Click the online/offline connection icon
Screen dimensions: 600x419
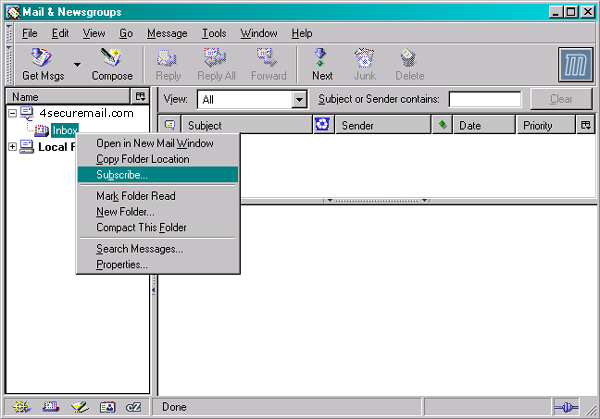click(x=568, y=407)
